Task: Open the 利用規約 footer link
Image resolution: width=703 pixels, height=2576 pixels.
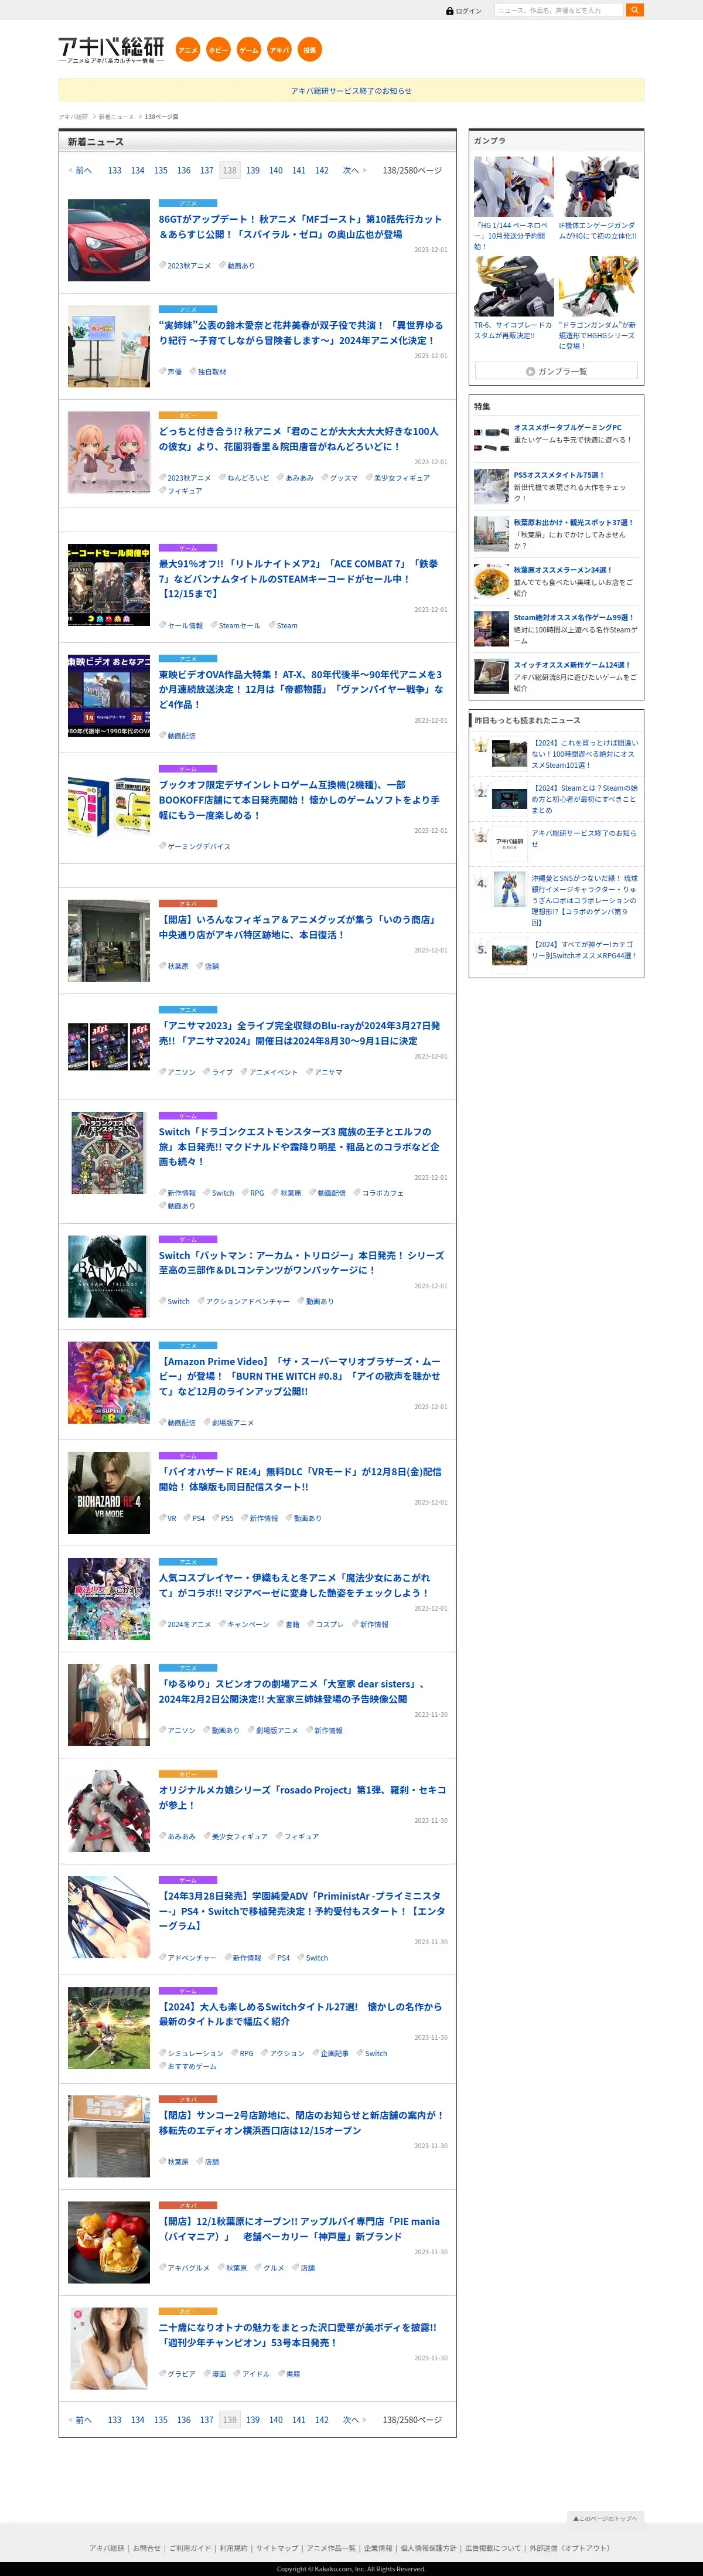Action: [x=233, y=2548]
